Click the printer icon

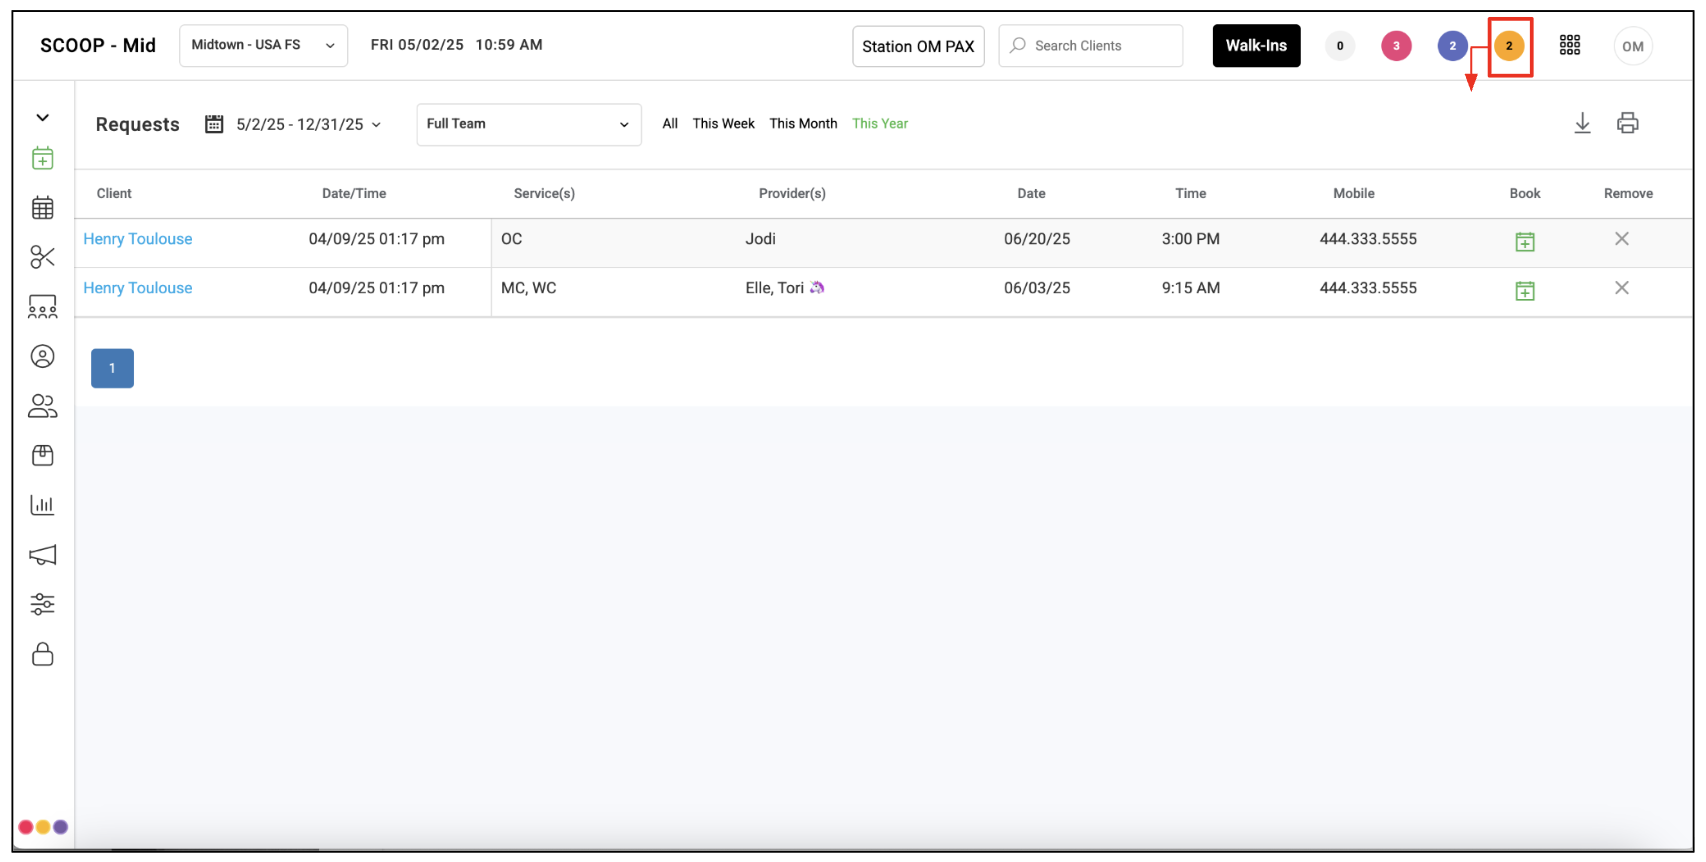(1627, 123)
